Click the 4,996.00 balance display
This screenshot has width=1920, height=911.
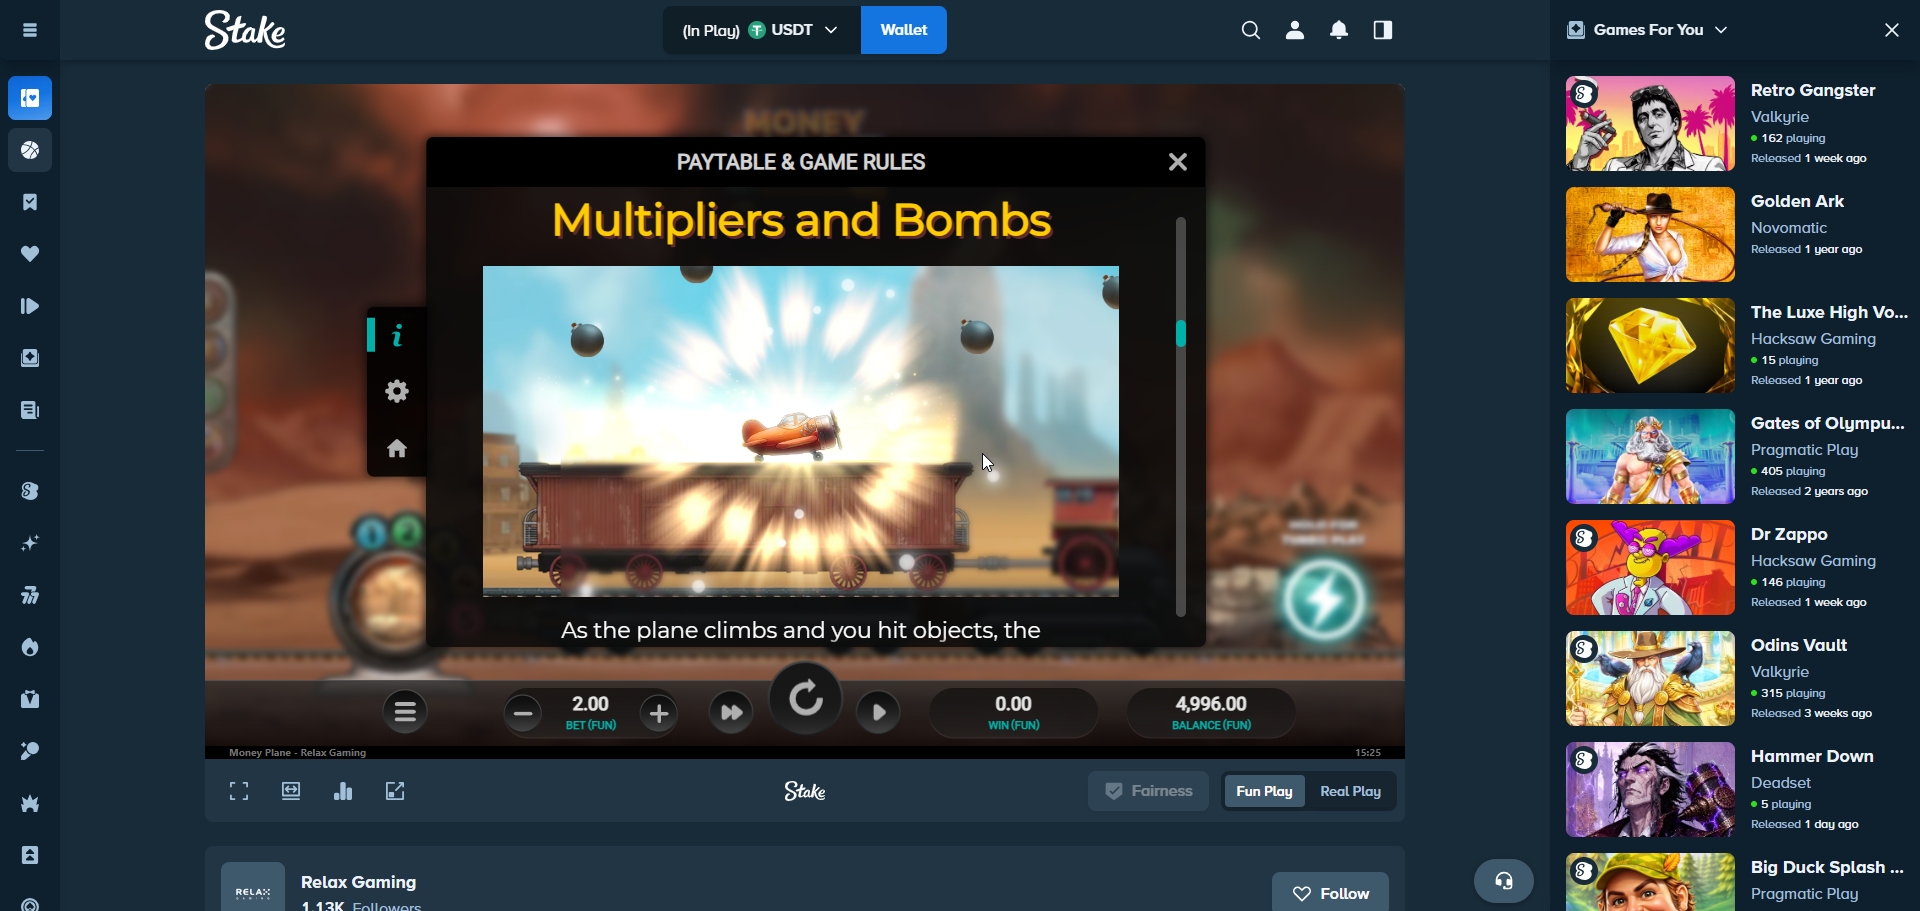point(1211,704)
